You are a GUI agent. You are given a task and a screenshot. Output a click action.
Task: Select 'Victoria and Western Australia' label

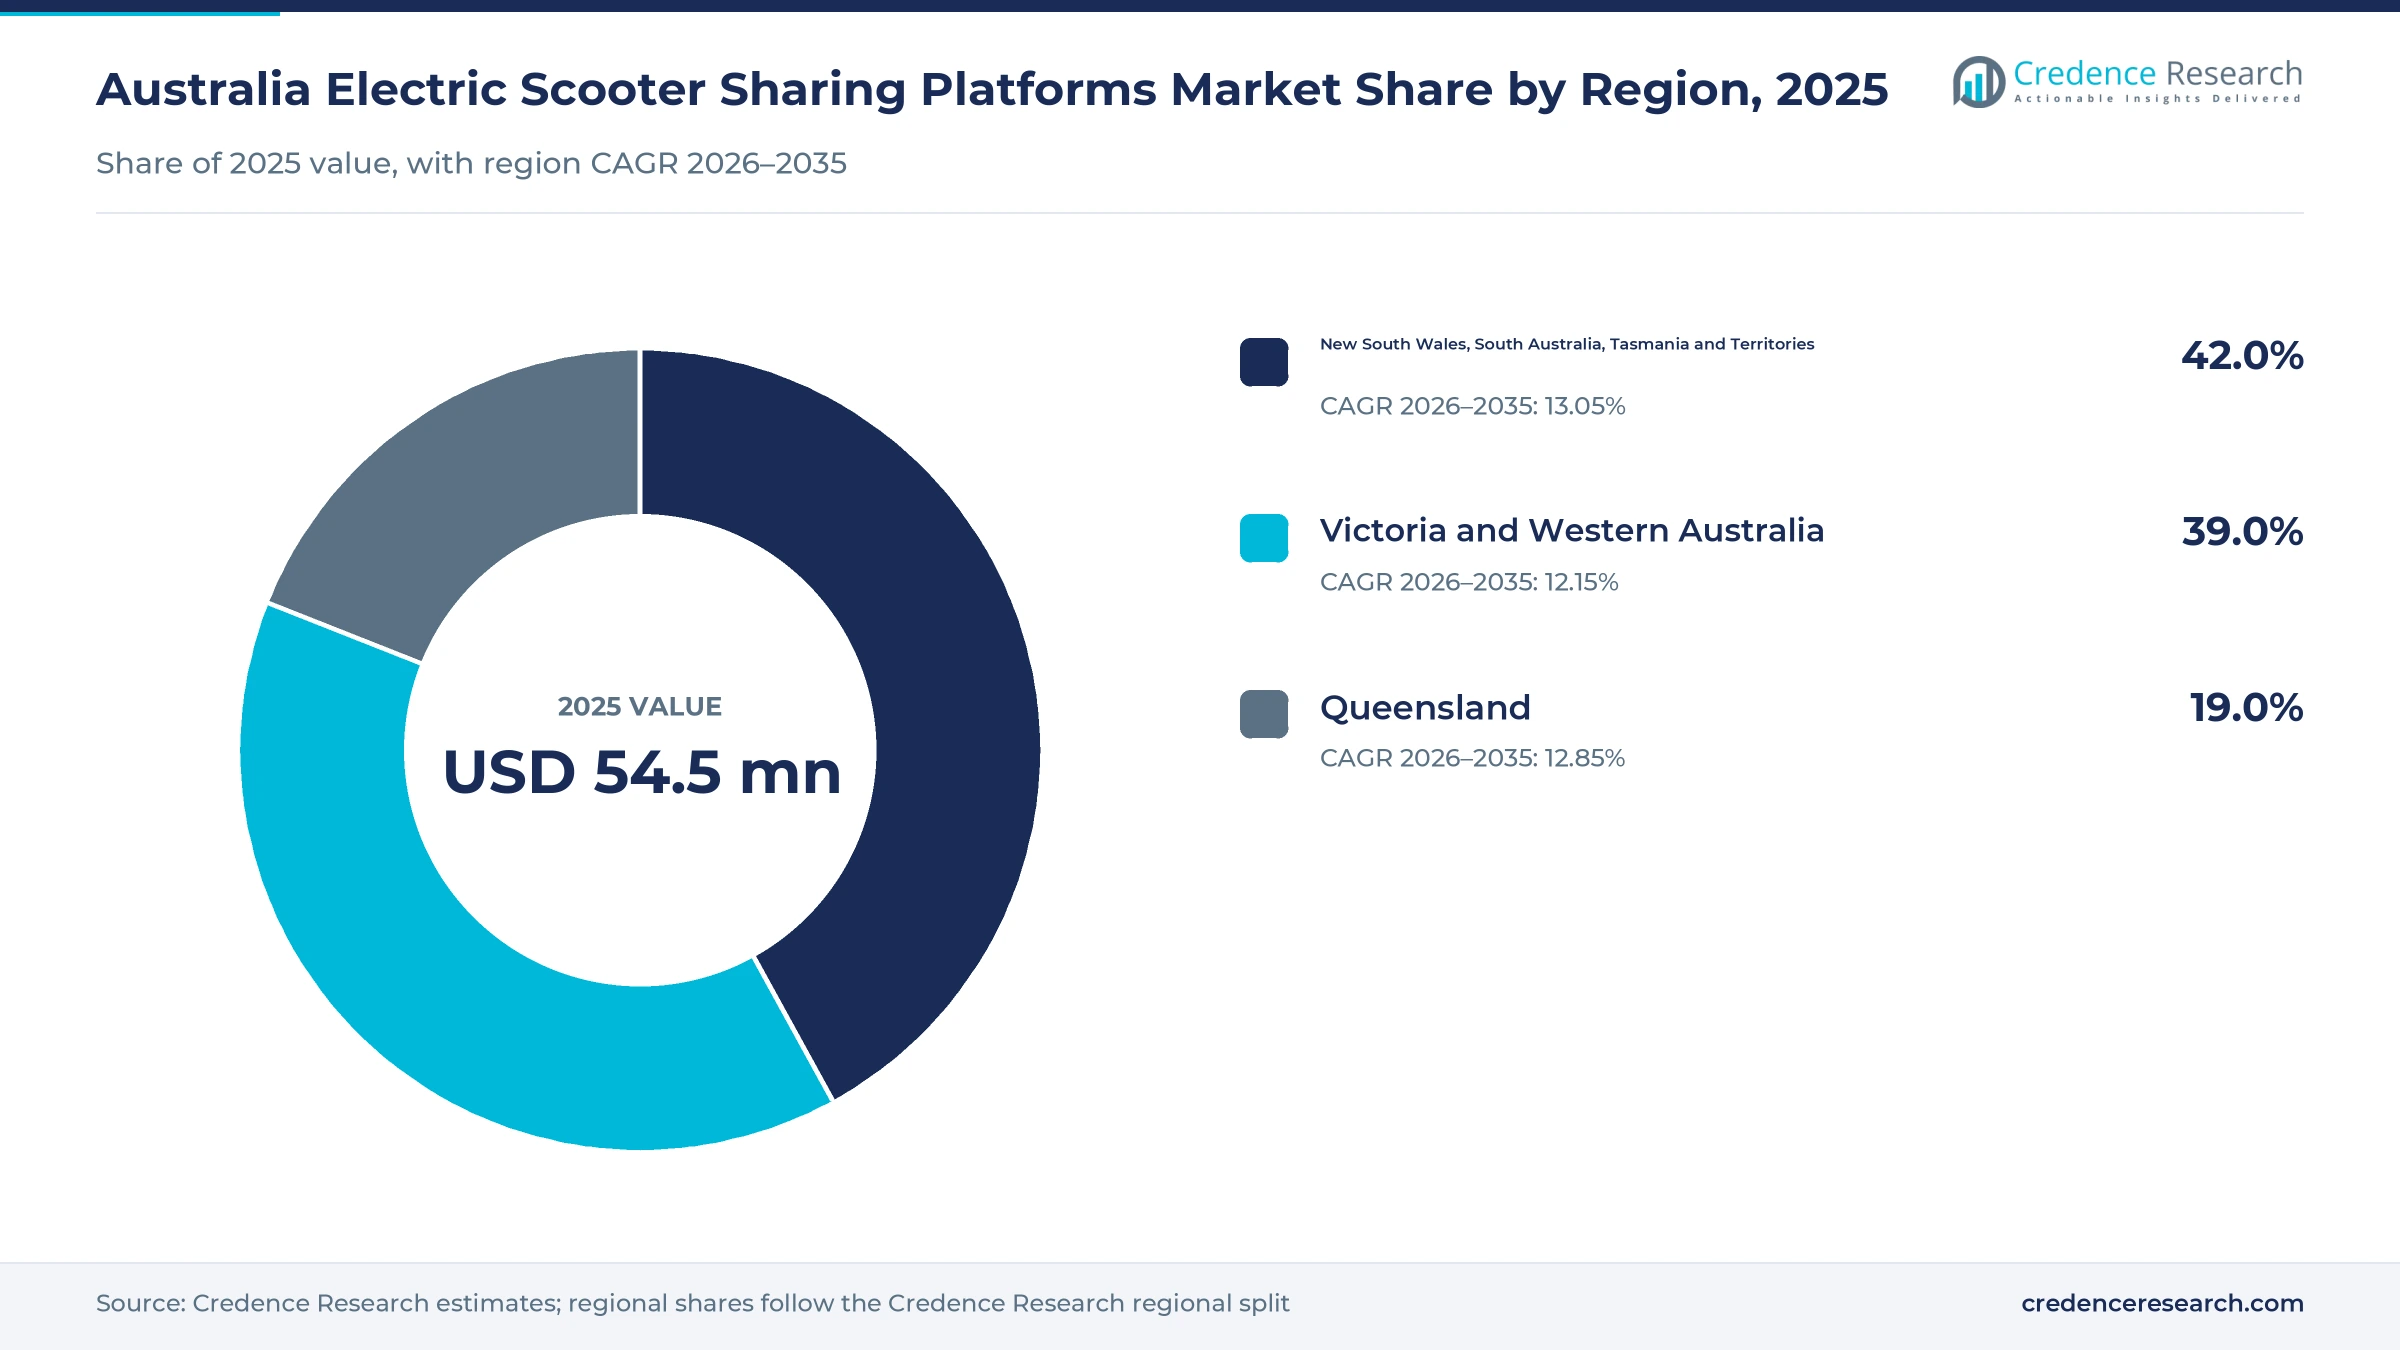[x=1572, y=530]
